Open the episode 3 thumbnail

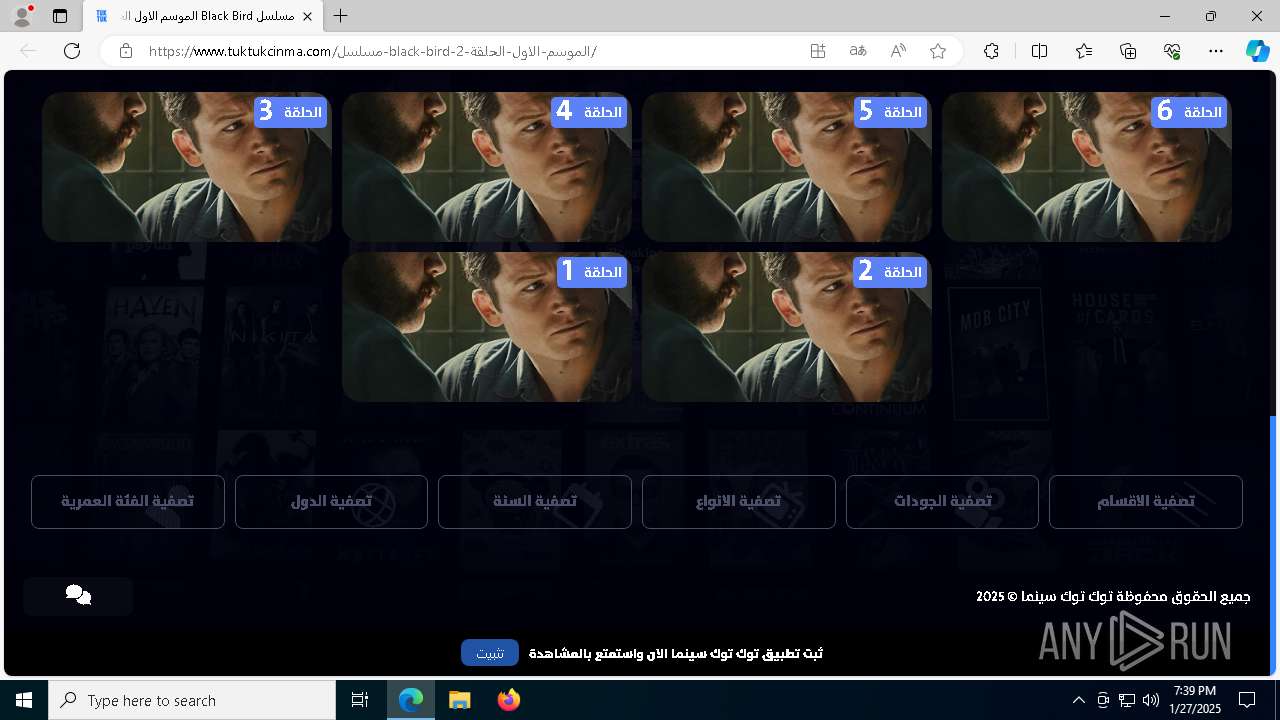click(x=187, y=167)
